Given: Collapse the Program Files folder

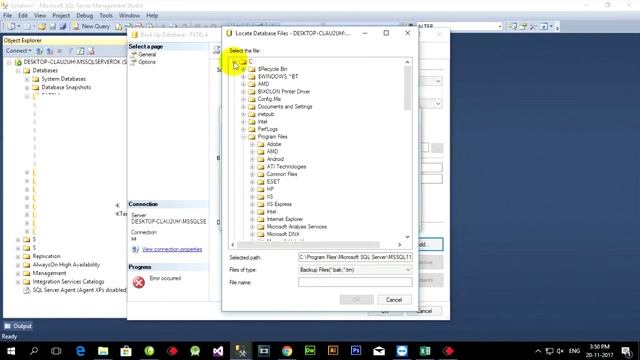Looking at the screenshot, I should (243, 137).
